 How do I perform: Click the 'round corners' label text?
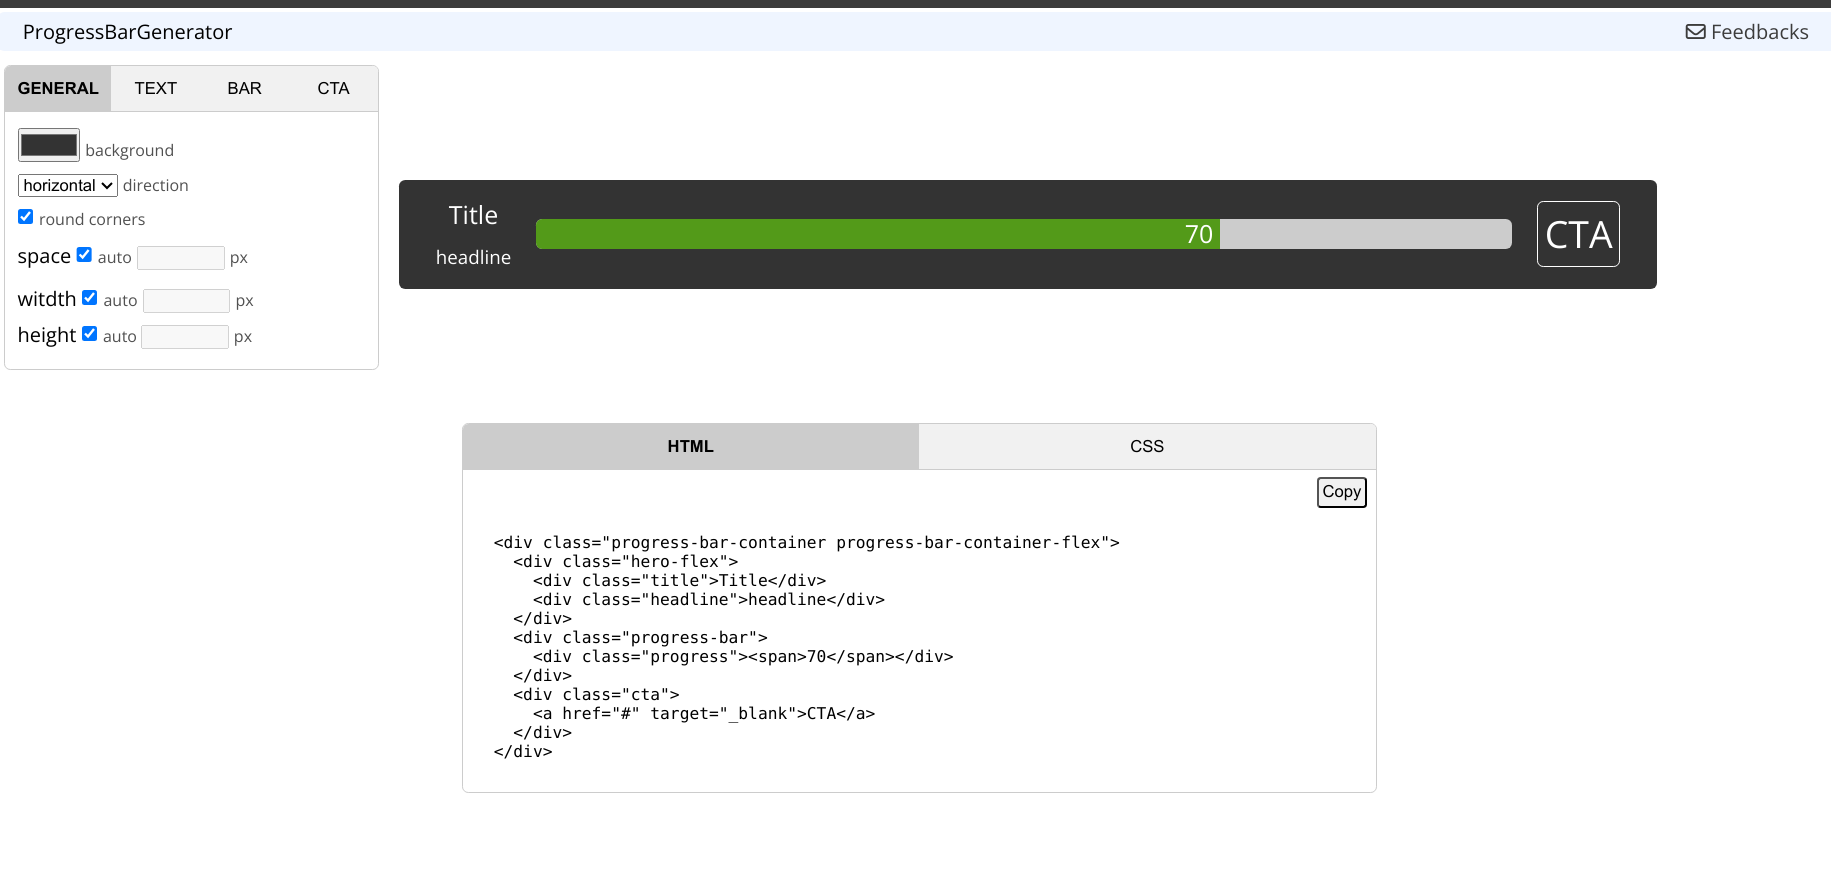point(92,219)
